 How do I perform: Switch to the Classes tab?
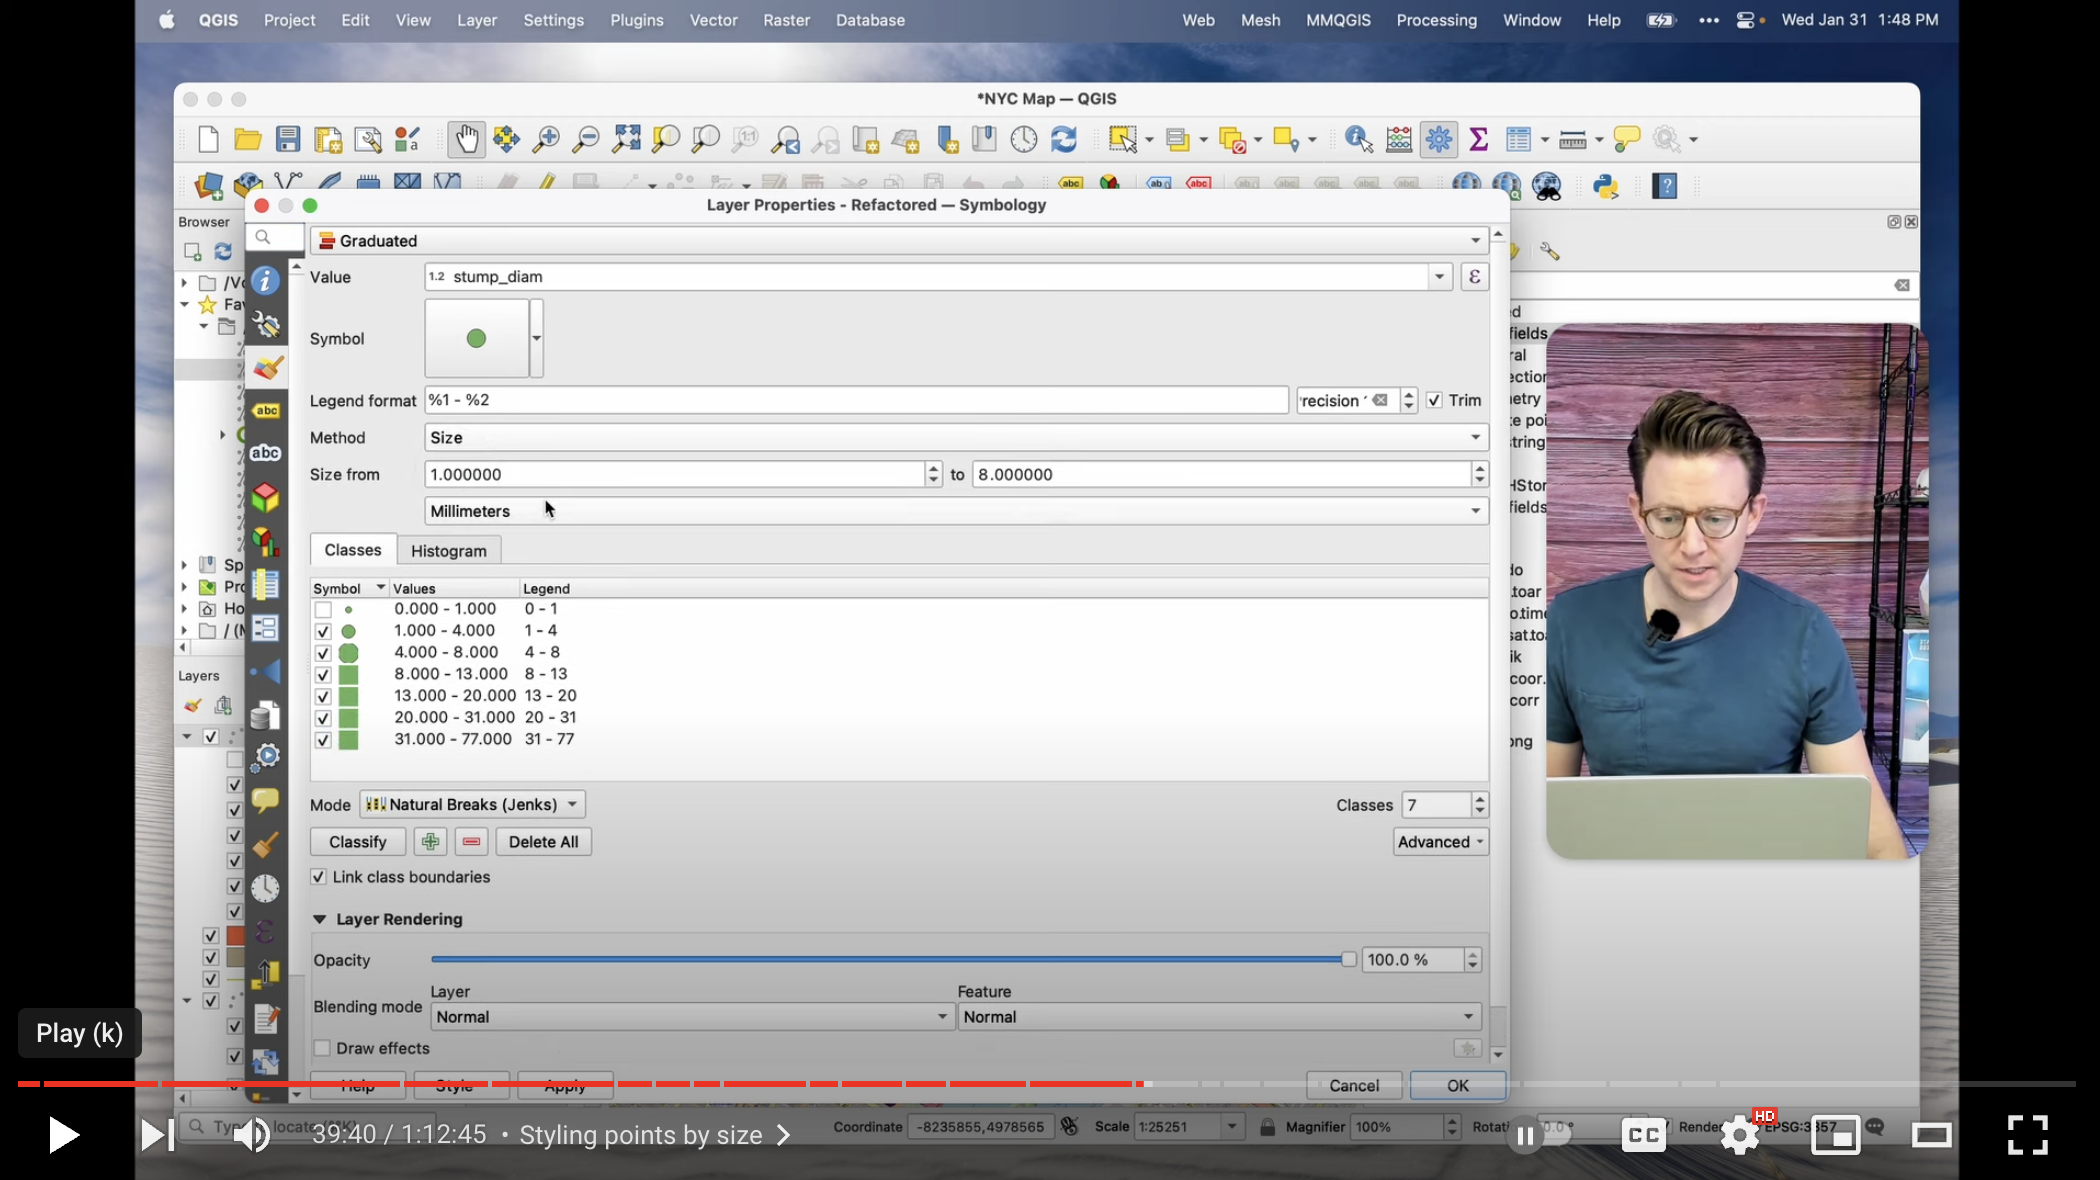pos(352,550)
